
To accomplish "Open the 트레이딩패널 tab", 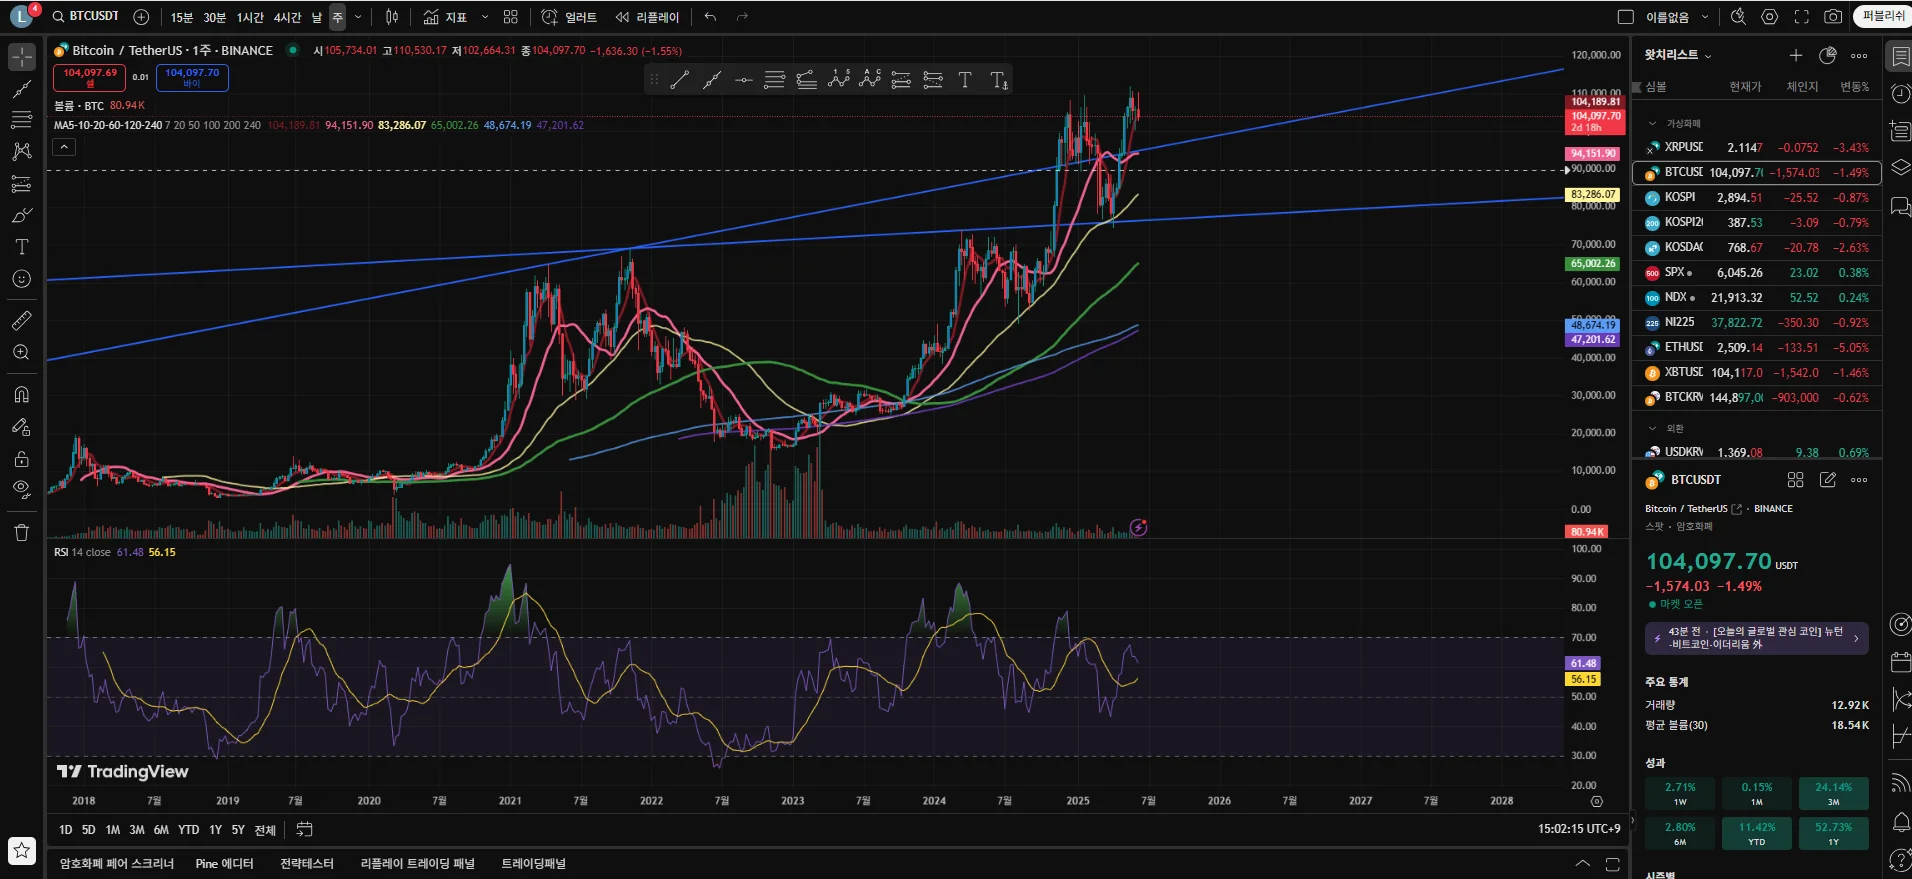I will pos(534,863).
